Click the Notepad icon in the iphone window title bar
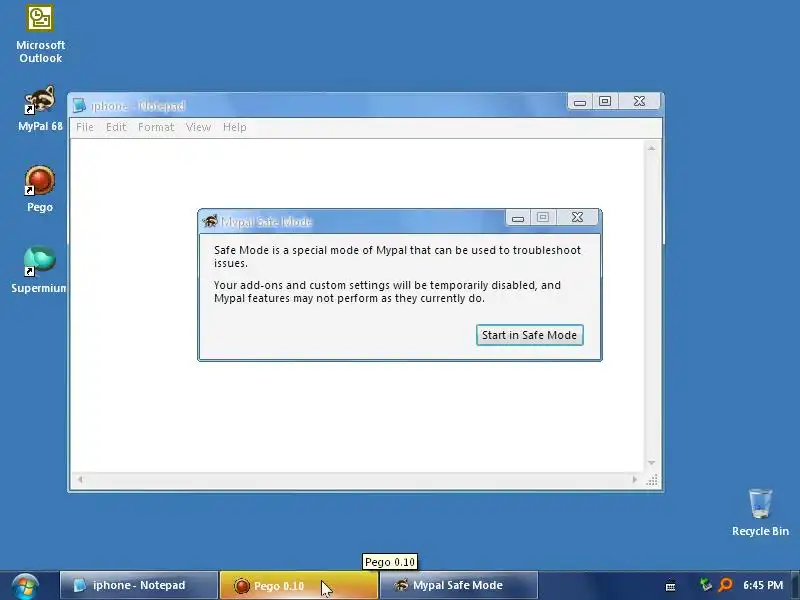800x600 pixels. [x=79, y=106]
